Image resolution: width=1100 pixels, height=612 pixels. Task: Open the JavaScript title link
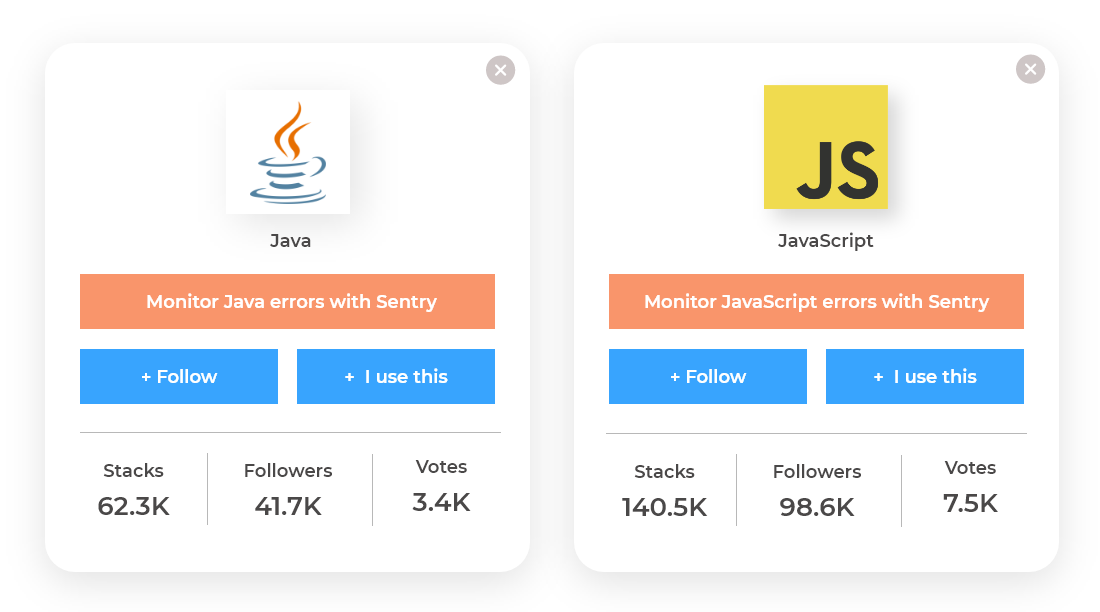[x=826, y=241]
